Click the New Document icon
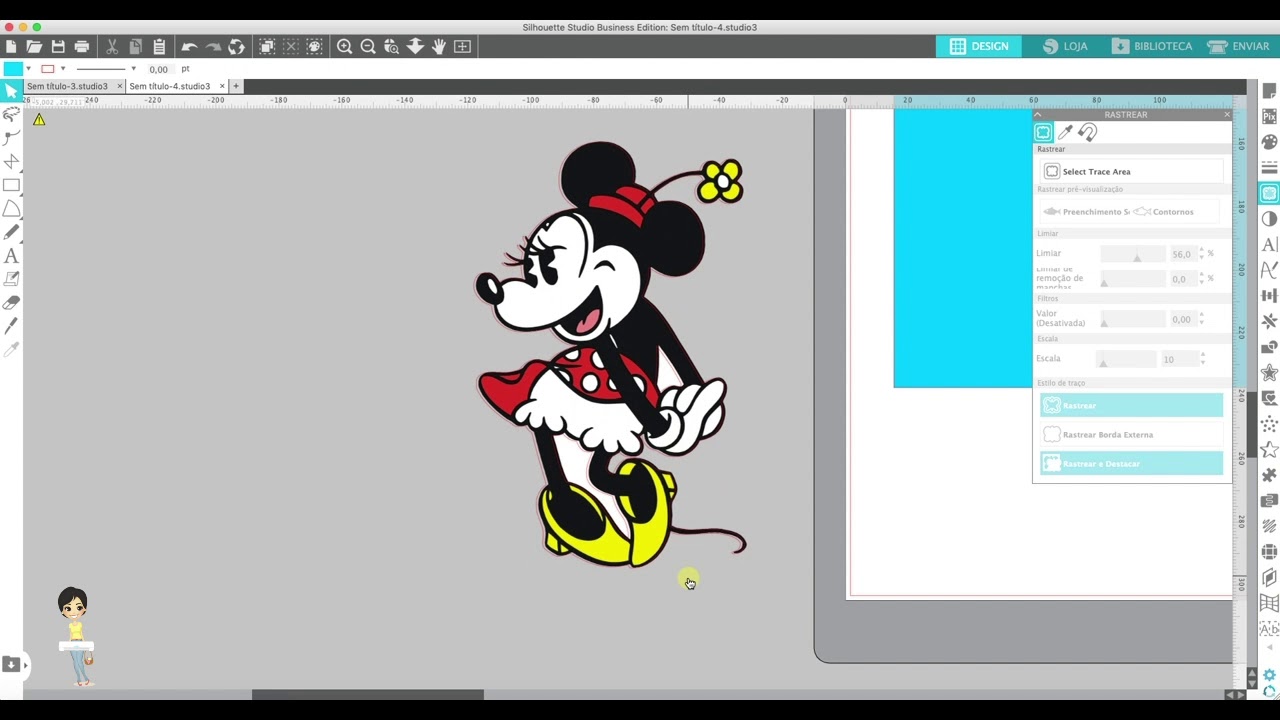Viewport: 1280px width, 720px height. 11,47
